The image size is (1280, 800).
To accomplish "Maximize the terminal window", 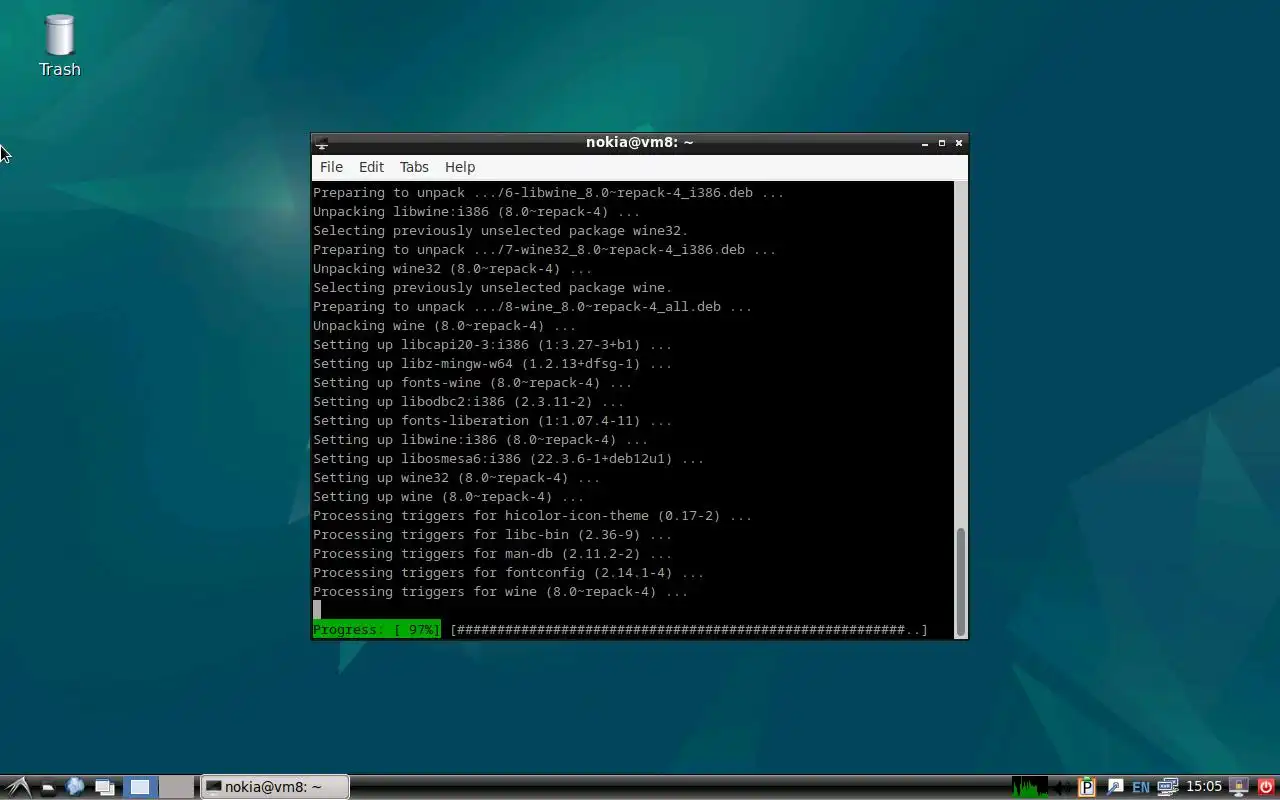I will [x=942, y=143].
